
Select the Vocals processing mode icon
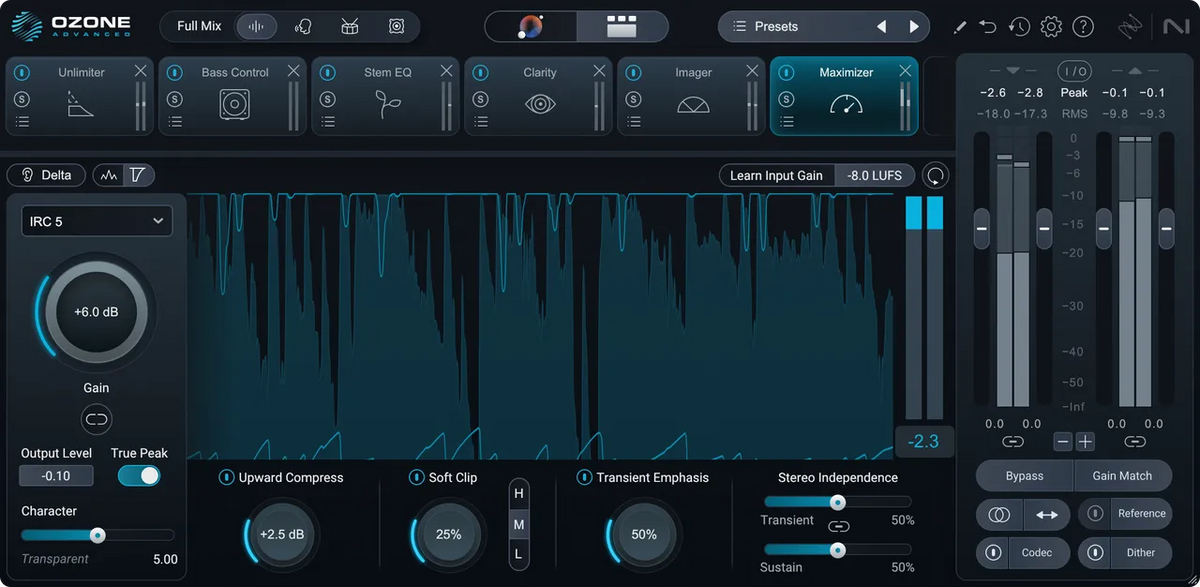(302, 27)
